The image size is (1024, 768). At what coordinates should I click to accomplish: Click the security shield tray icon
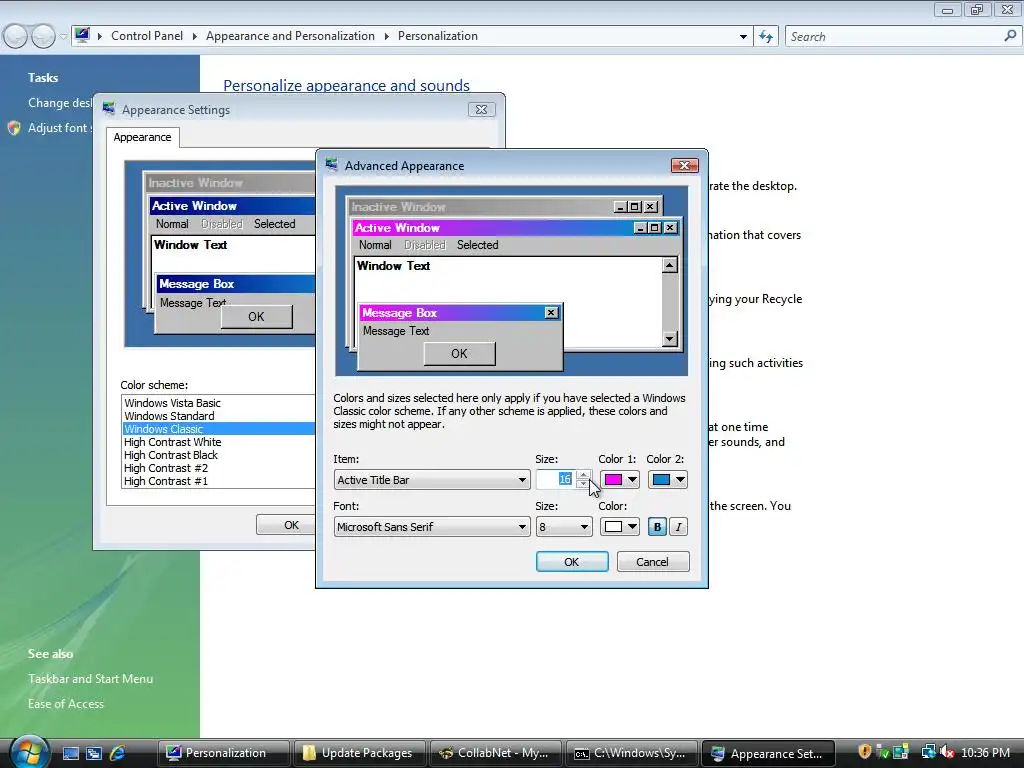864,752
